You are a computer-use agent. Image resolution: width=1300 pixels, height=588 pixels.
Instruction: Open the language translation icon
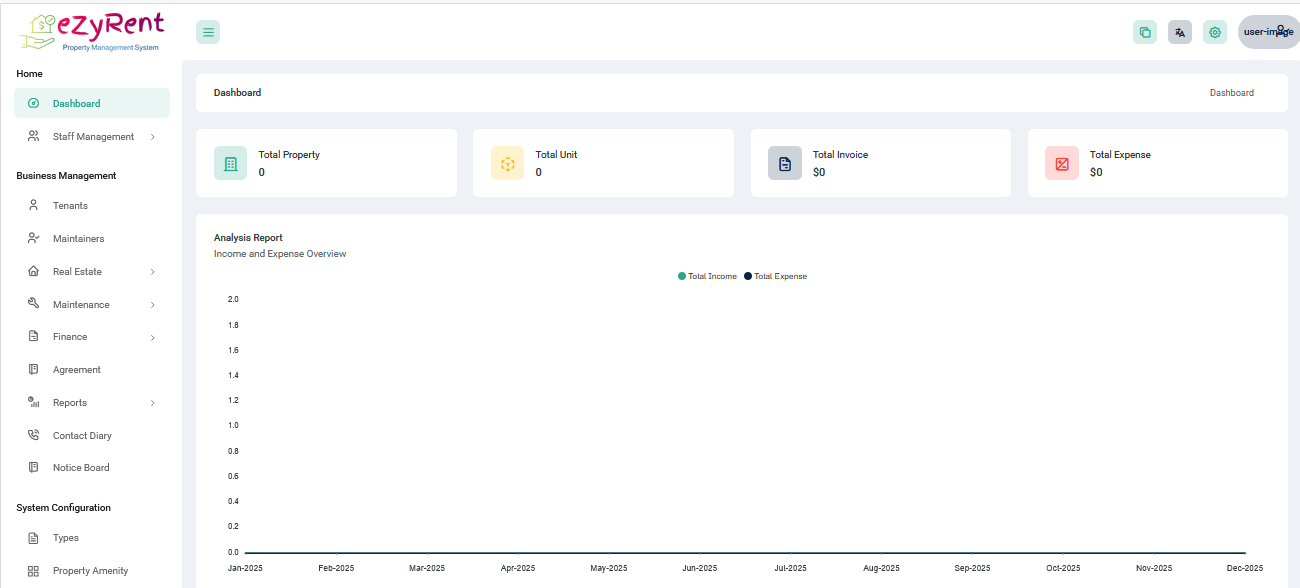1180,32
